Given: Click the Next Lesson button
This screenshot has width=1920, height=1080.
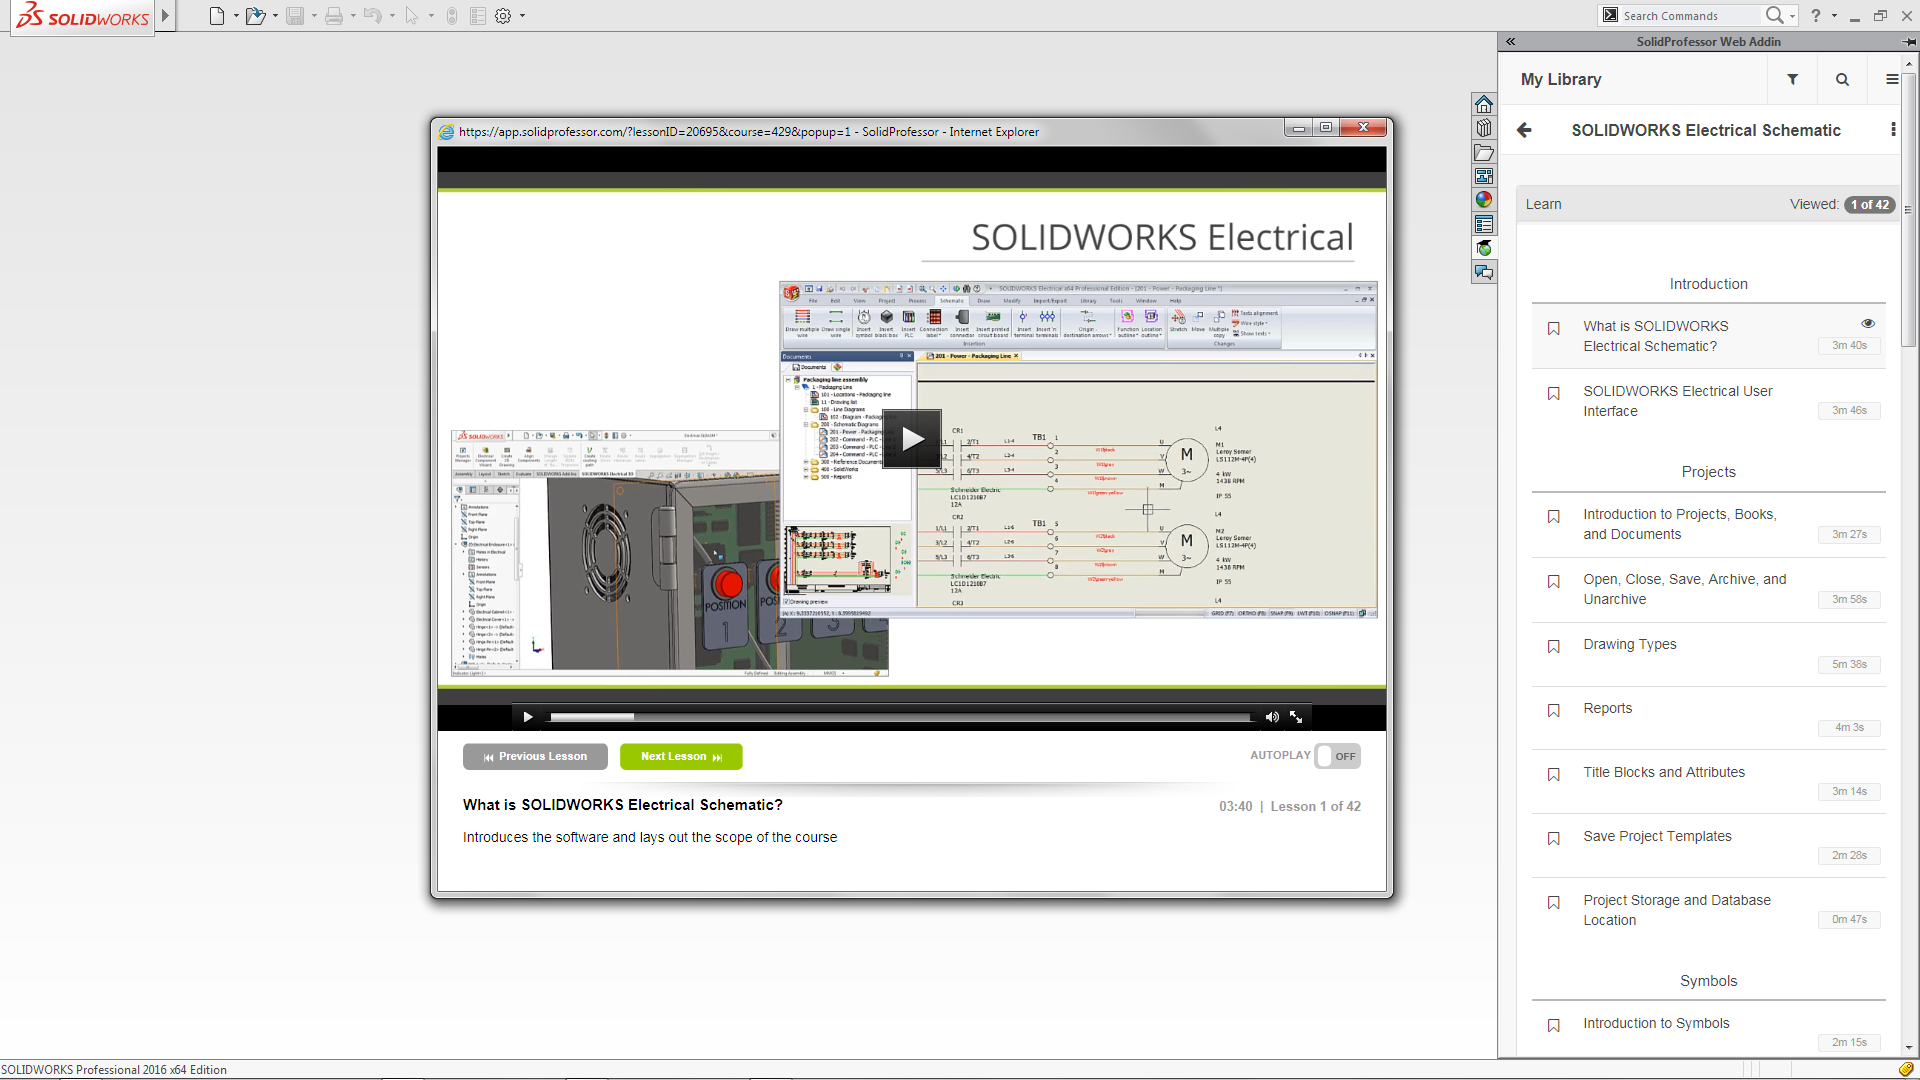Looking at the screenshot, I should [x=681, y=757].
